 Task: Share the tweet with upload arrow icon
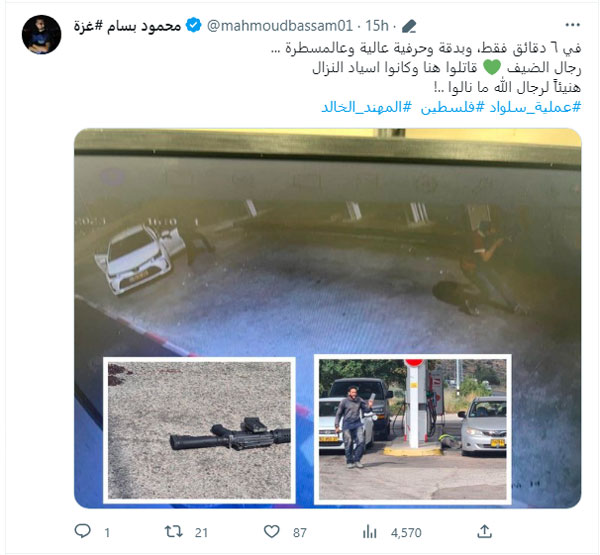click(484, 531)
